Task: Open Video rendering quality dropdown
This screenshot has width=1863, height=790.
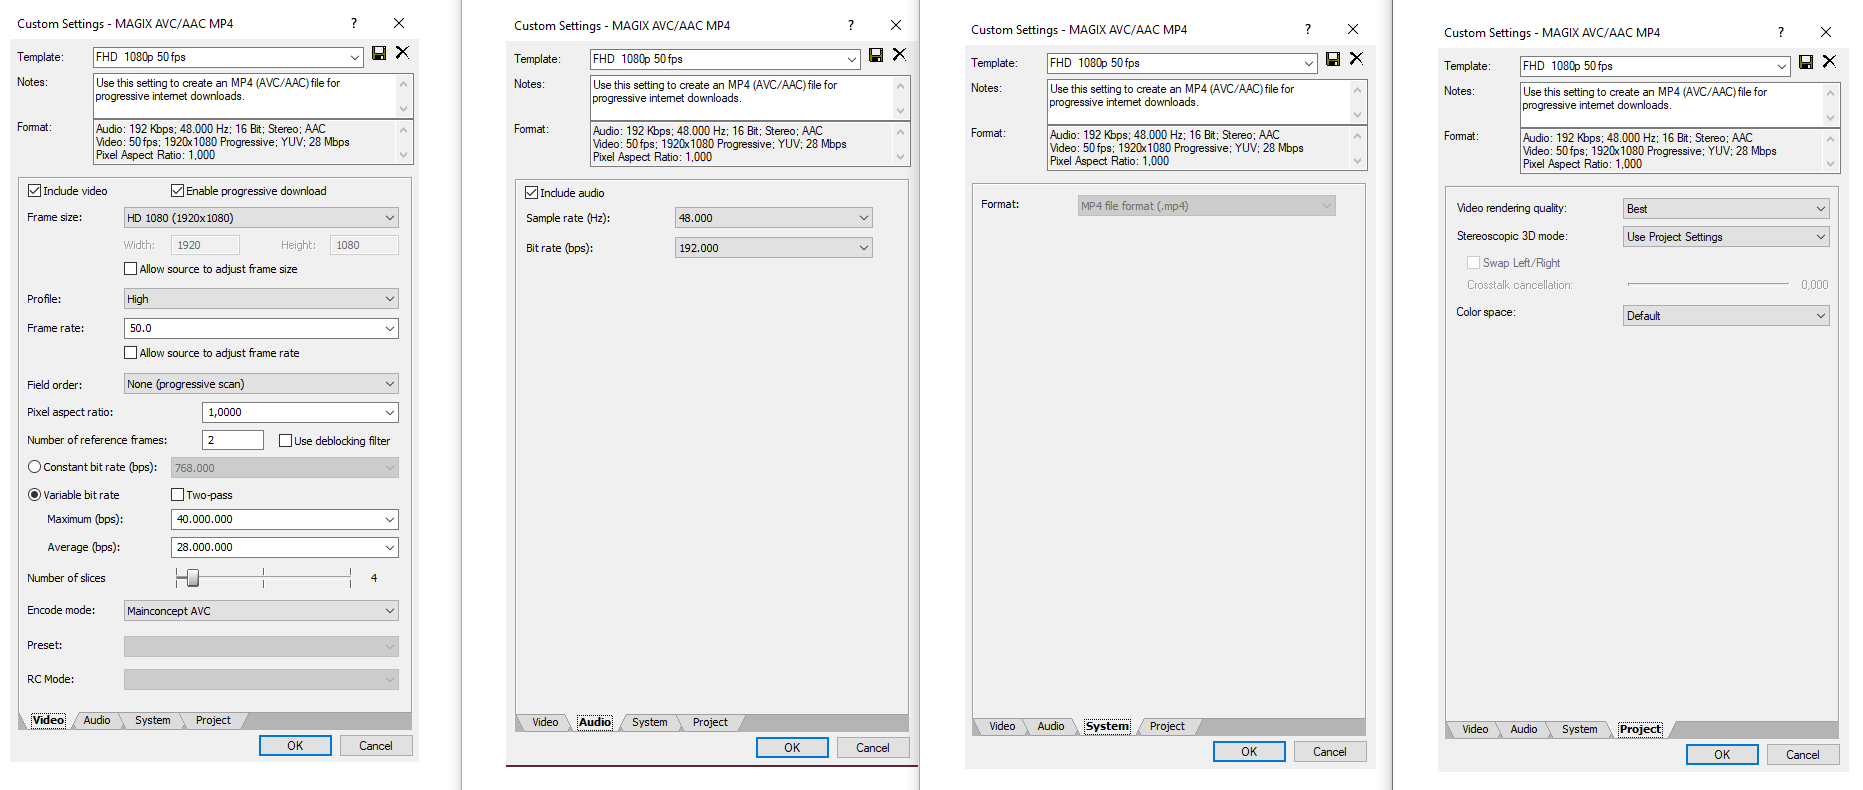Action: (1726, 208)
